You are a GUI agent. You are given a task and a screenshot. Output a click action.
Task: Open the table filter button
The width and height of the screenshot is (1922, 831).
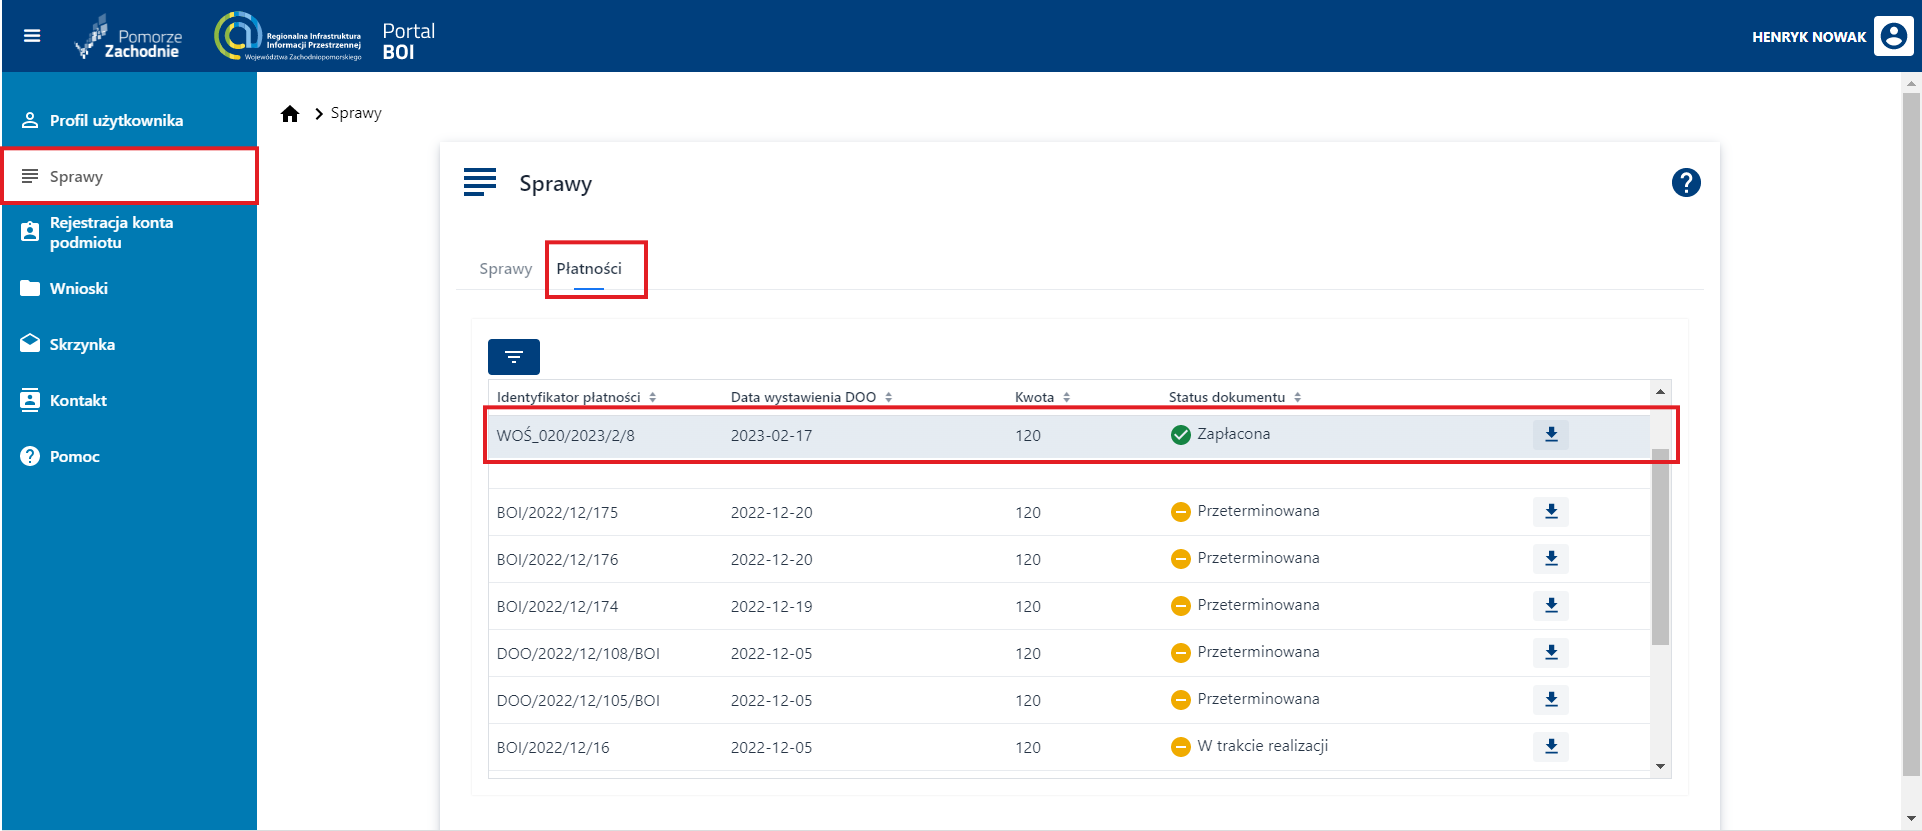point(513,357)
